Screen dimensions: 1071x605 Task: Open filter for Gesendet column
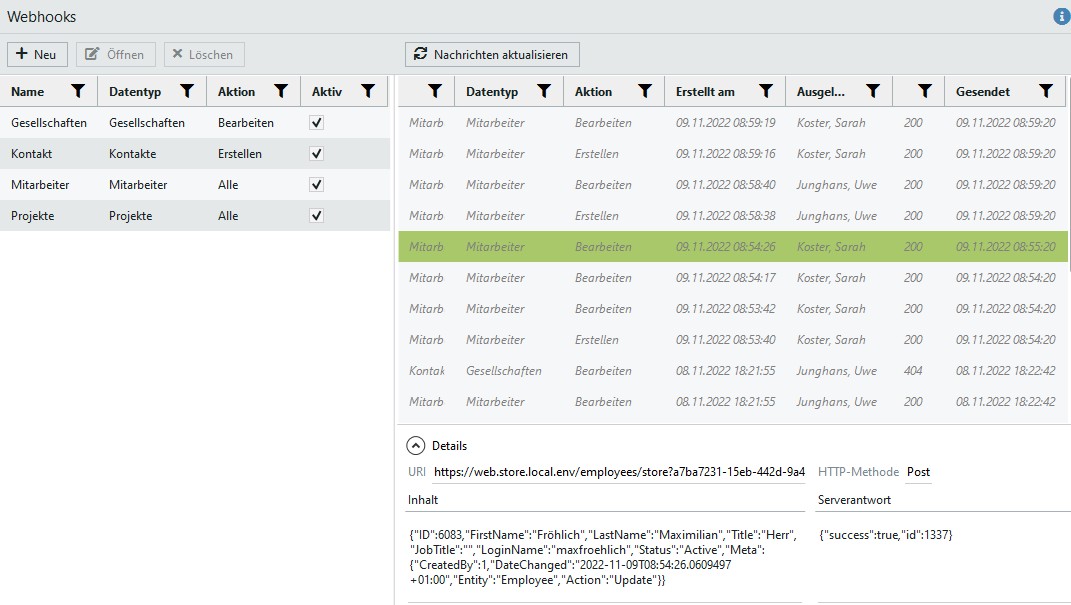tap(1046, 91)
